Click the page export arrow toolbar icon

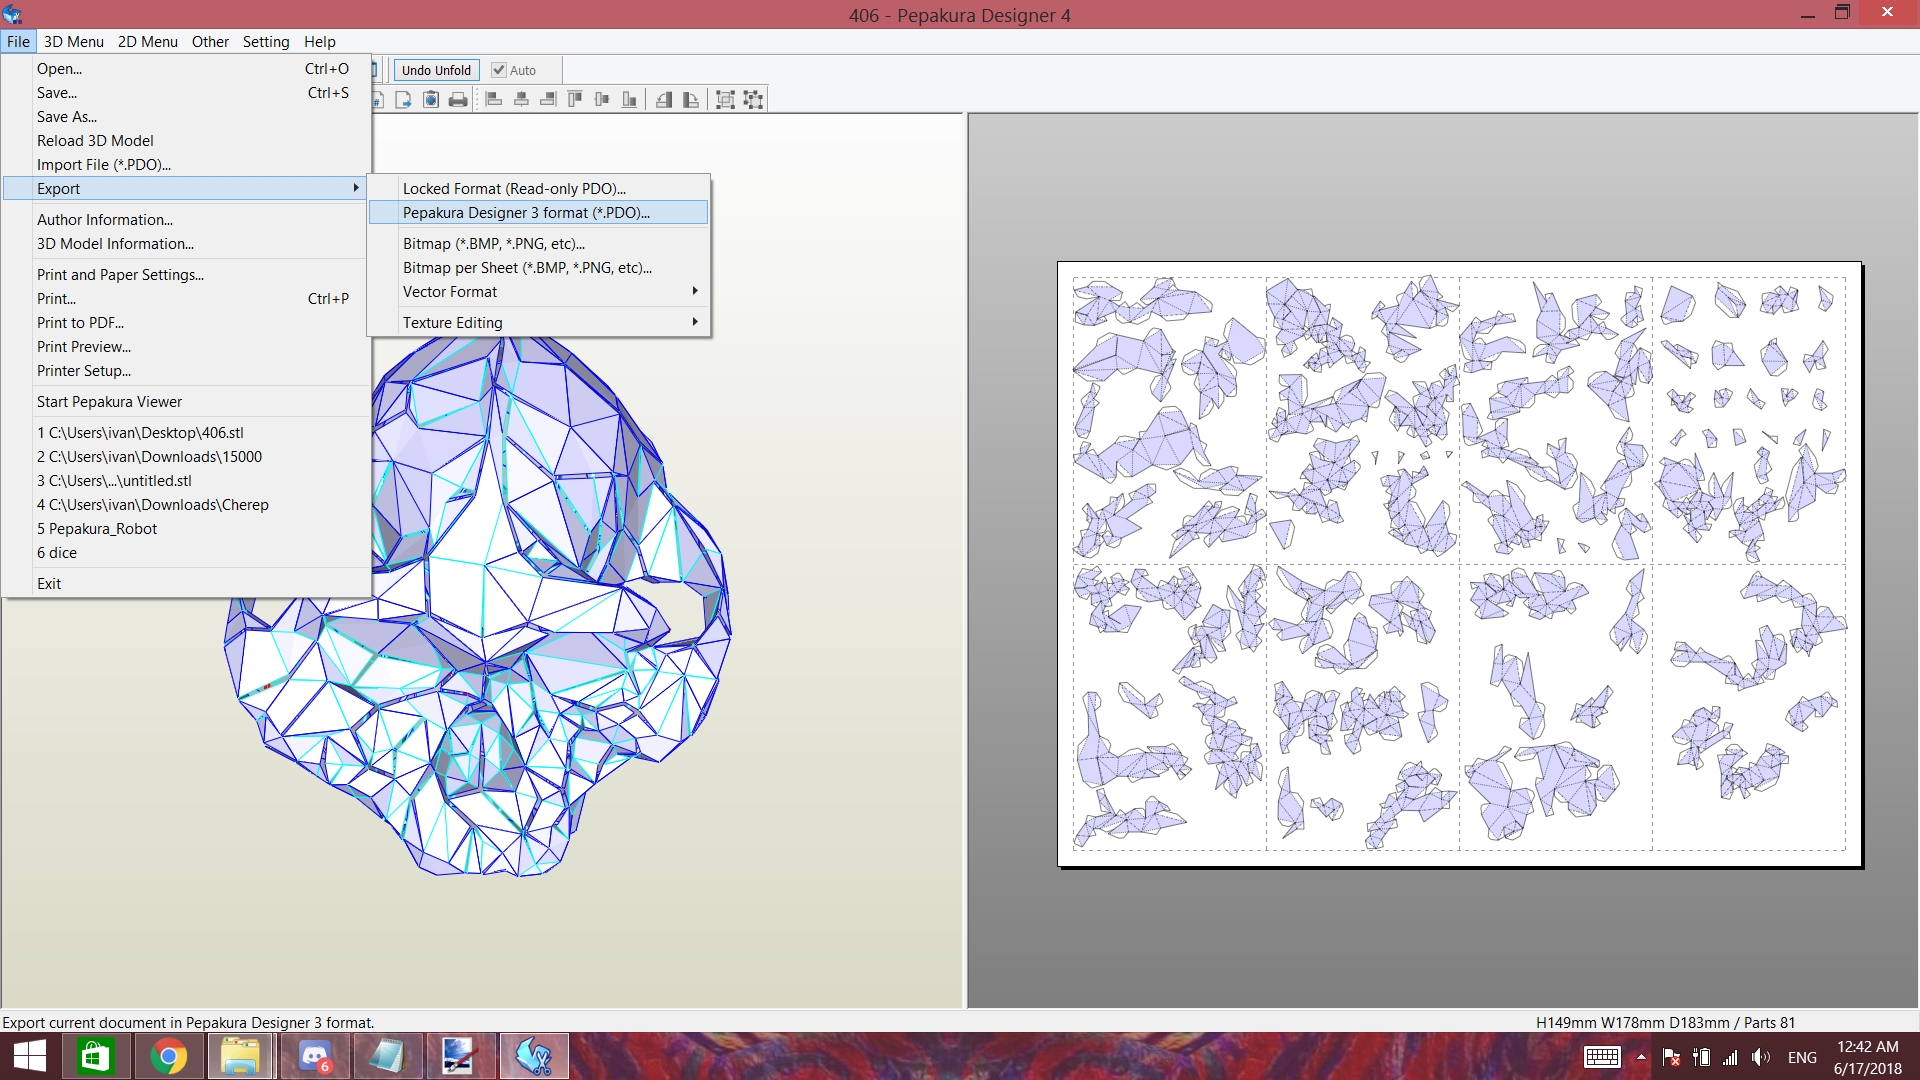(403, 99)
